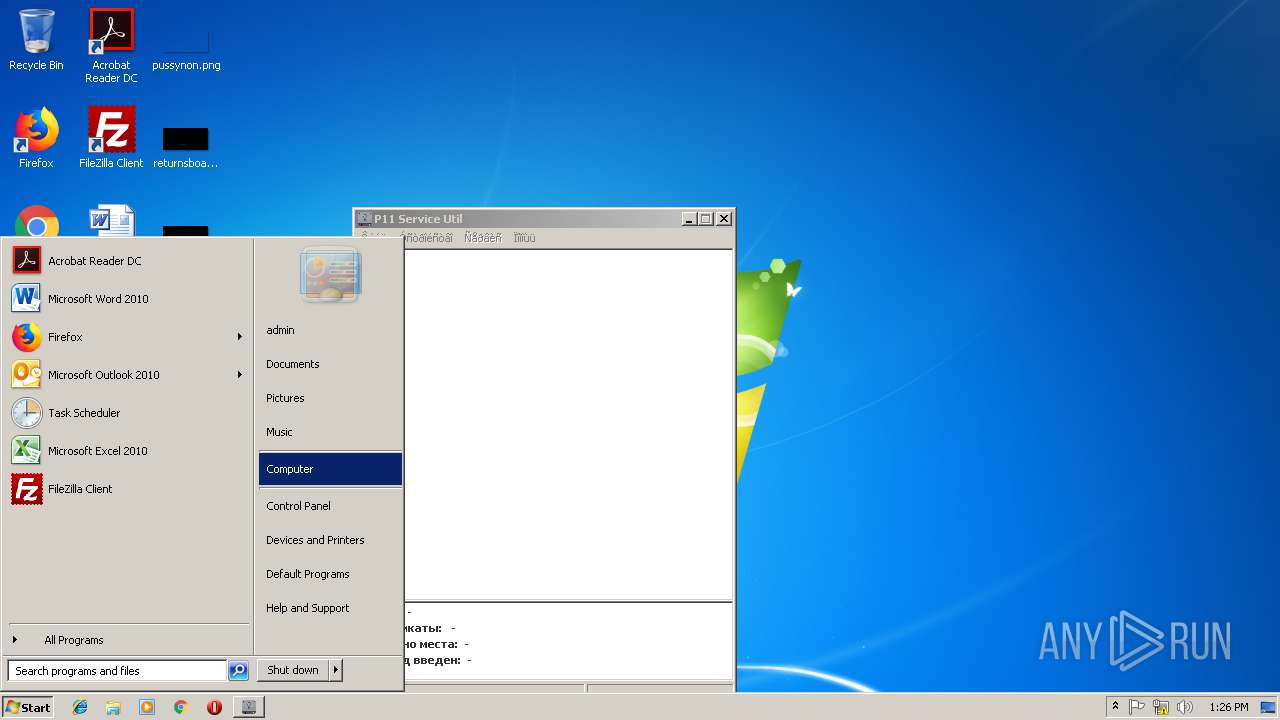The image size is (1280, 720).
Task: Click P11 Service Util title bar icon
Action: pyautogui.click(x=365, y=219)
